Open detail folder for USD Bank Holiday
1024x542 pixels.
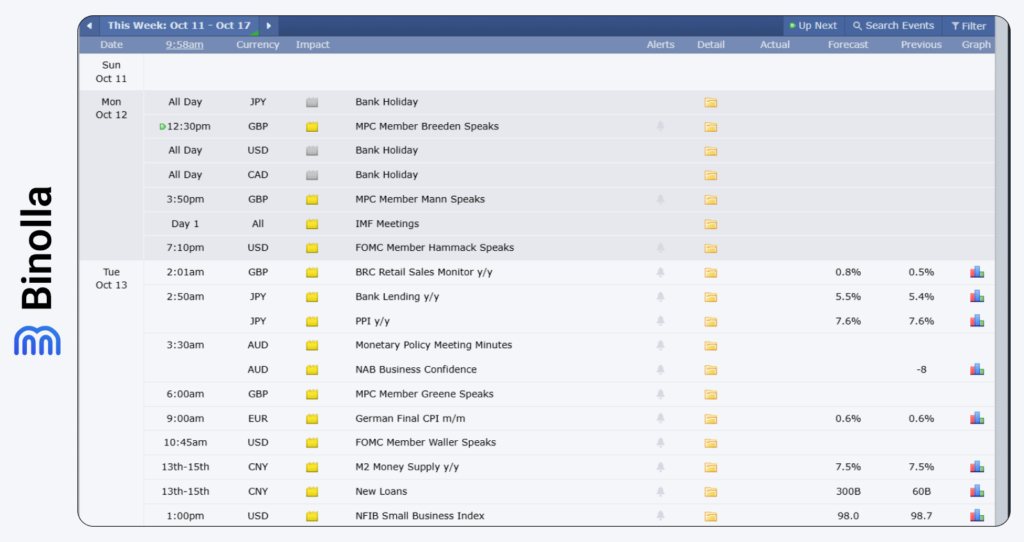coord(711,151)
